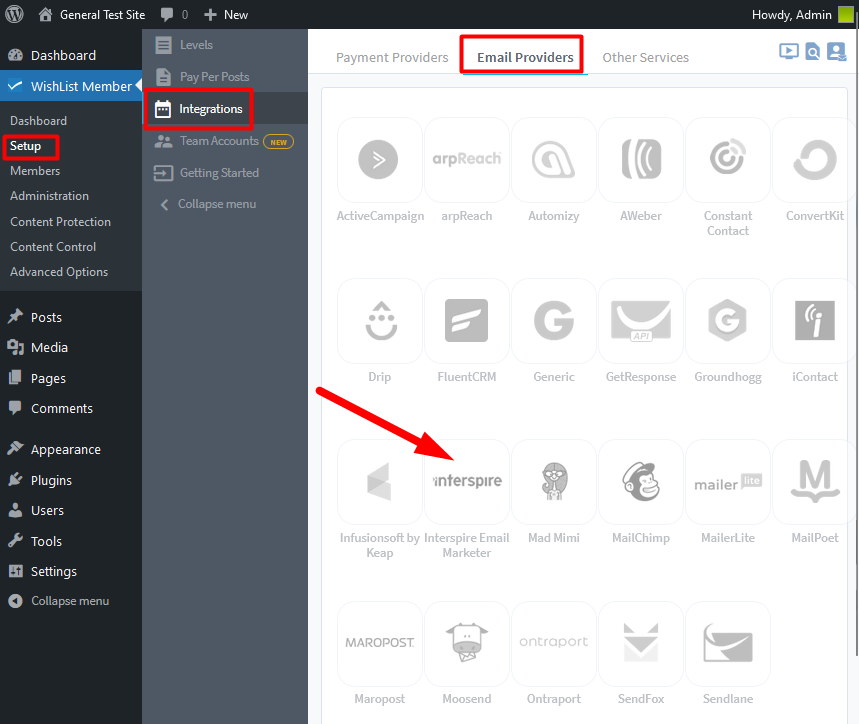Open the Maropost integration
Viewport: 859px width, 724px height.
point(380,643)
